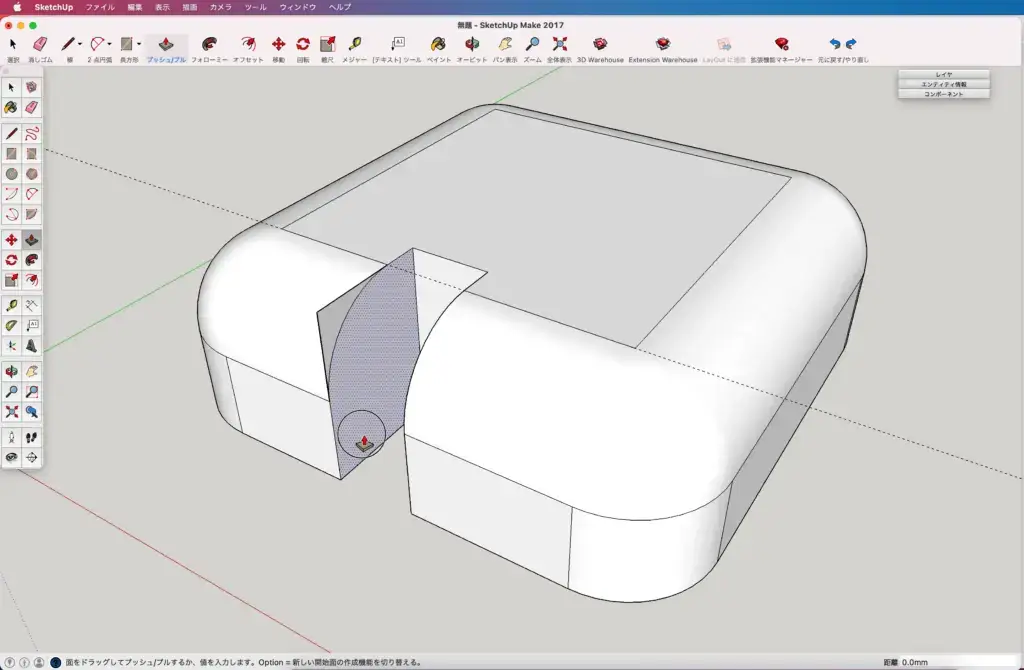Choose the Pie tool in the left palette
The image size is (1024, 670).
pos(31,214)
